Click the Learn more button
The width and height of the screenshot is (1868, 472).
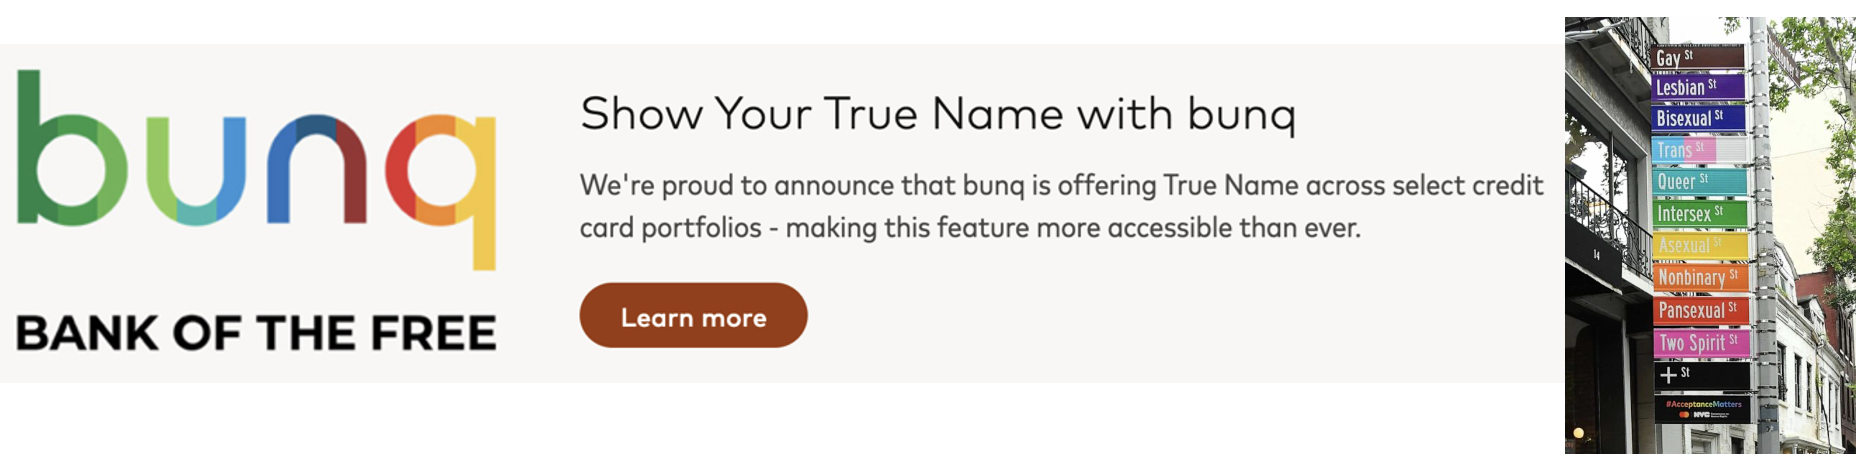point(693,316)
